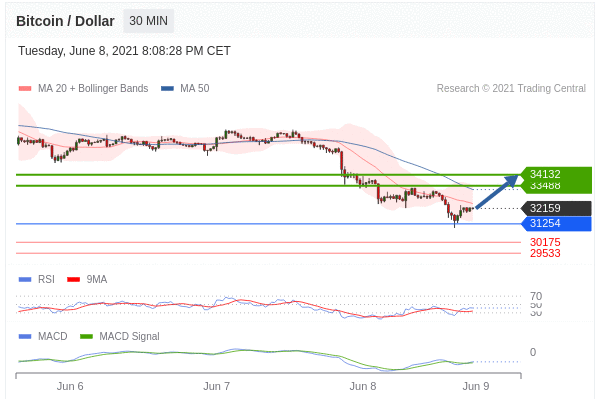595x399 pixels.
Task: Click the blue upward forecast arrow
Action: point(497,191)
